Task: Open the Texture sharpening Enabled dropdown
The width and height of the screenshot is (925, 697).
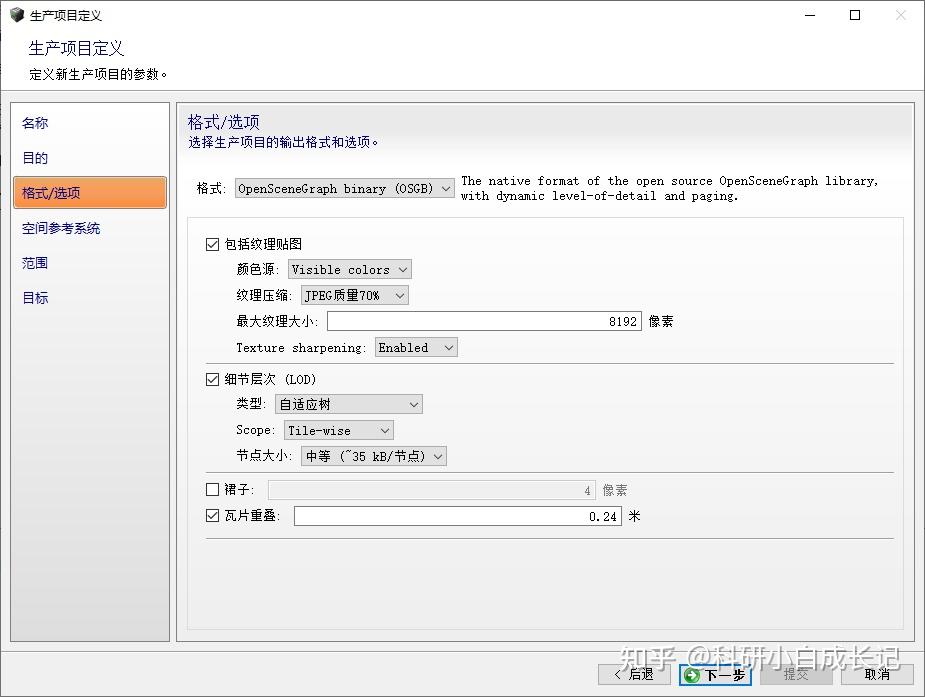Action: point(416,347)
